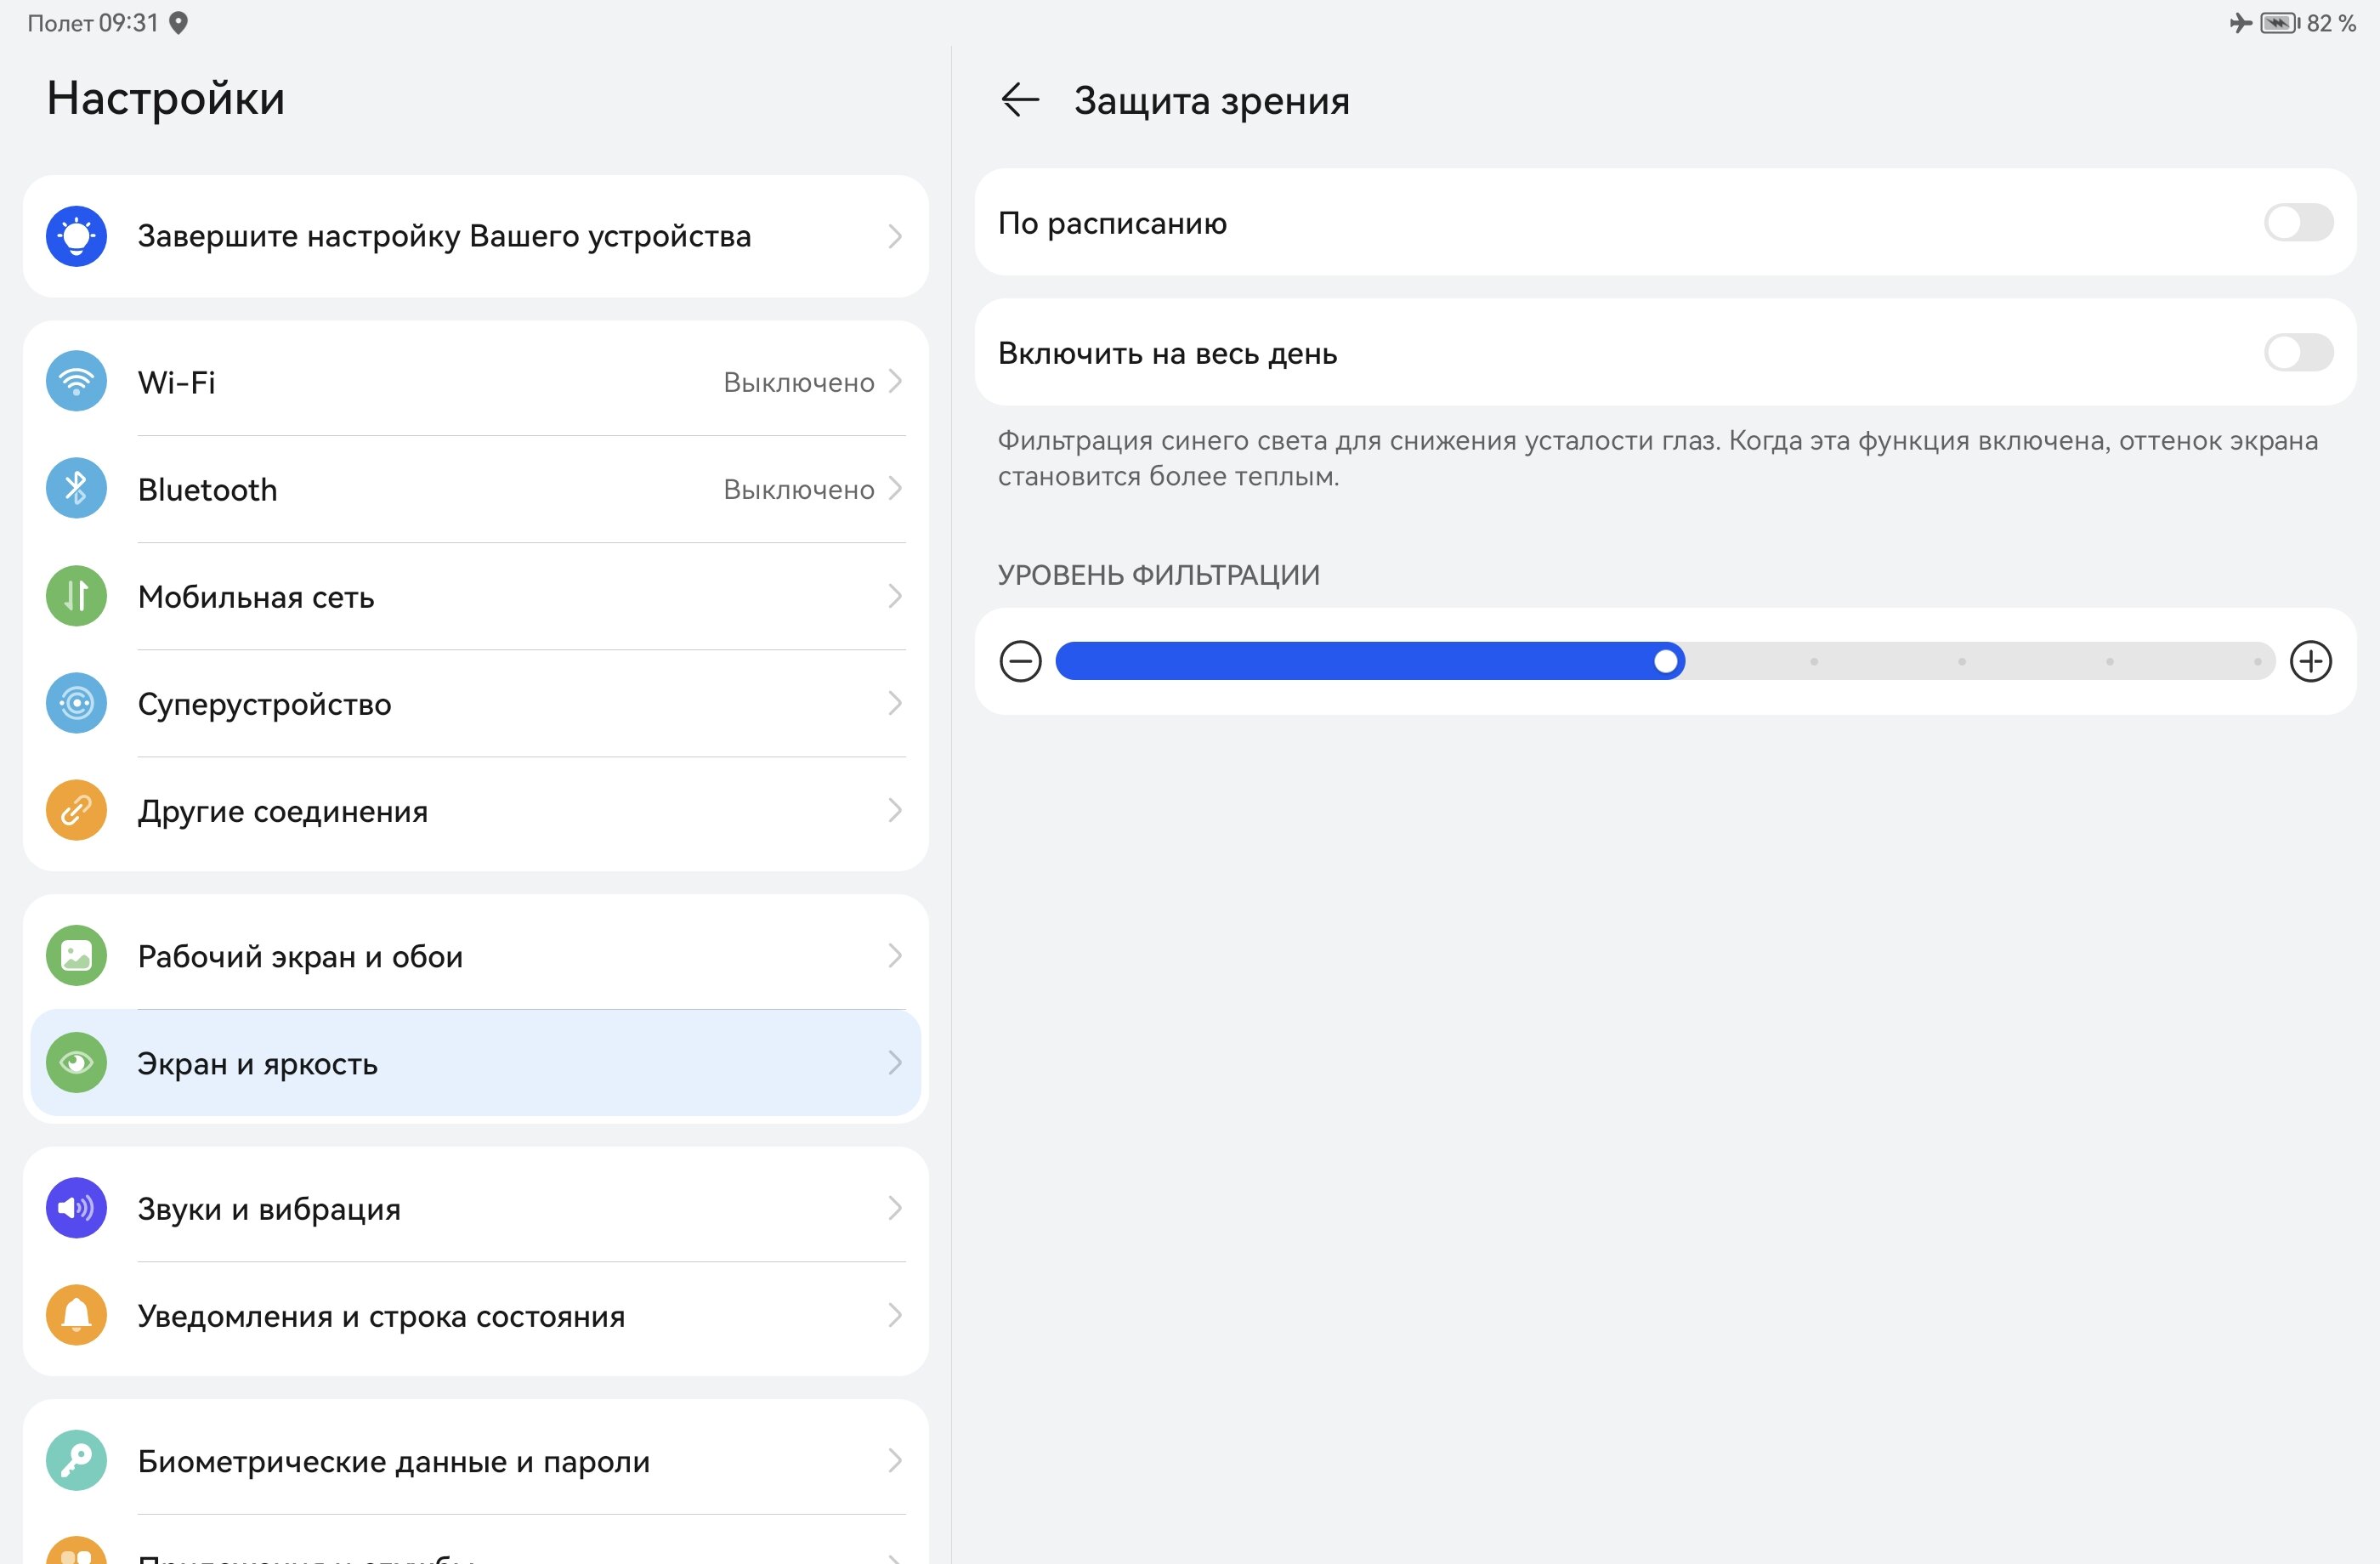This screenshot has height=1564, width=2380.
Task: Click the filtration slider white handle
Action: 1666,661
